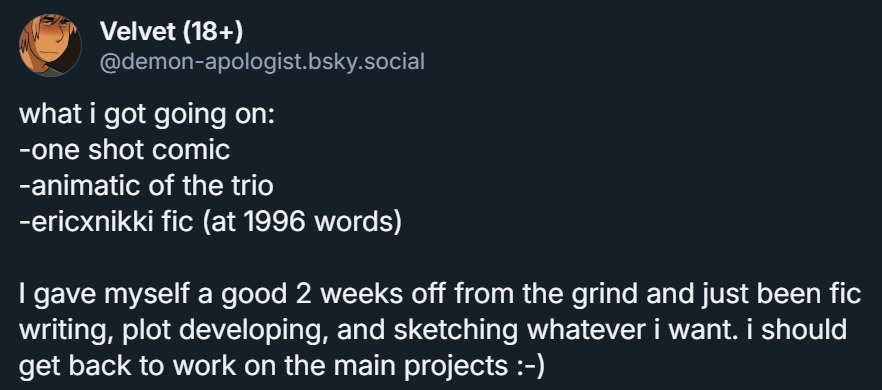Screen dimensions: 882x390
Task: Click the "-one shot comic" line
Action: pos(125,150)
